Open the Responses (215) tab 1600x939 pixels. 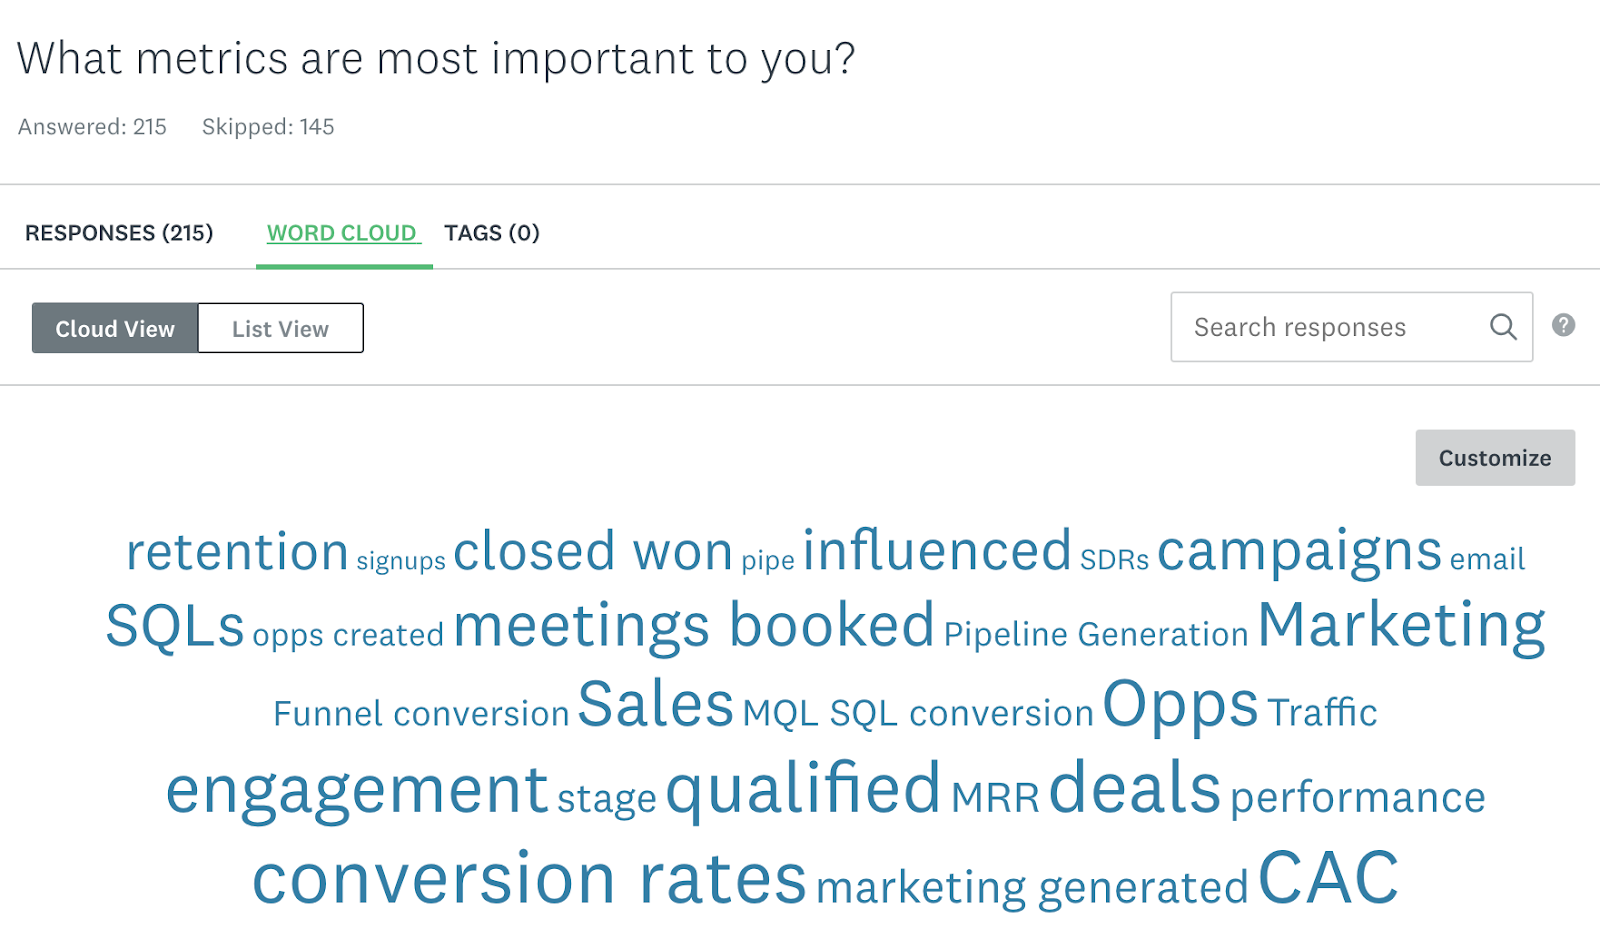click(119, 233)
